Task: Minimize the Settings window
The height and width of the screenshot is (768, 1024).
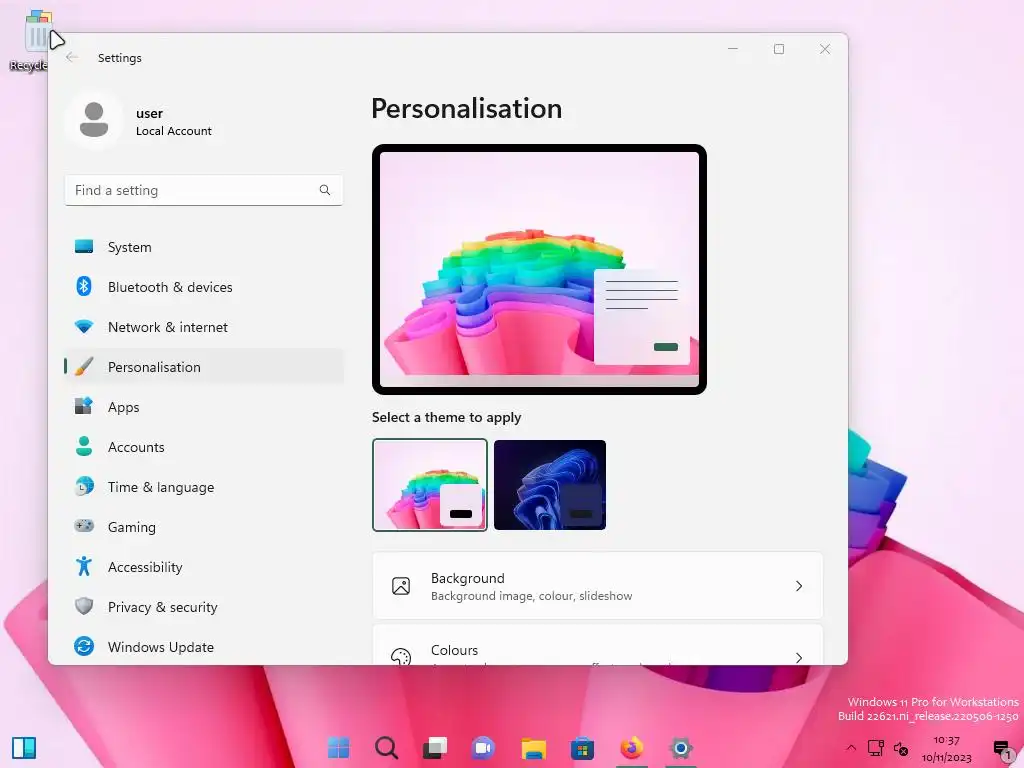Action: (x=733, y=49)
